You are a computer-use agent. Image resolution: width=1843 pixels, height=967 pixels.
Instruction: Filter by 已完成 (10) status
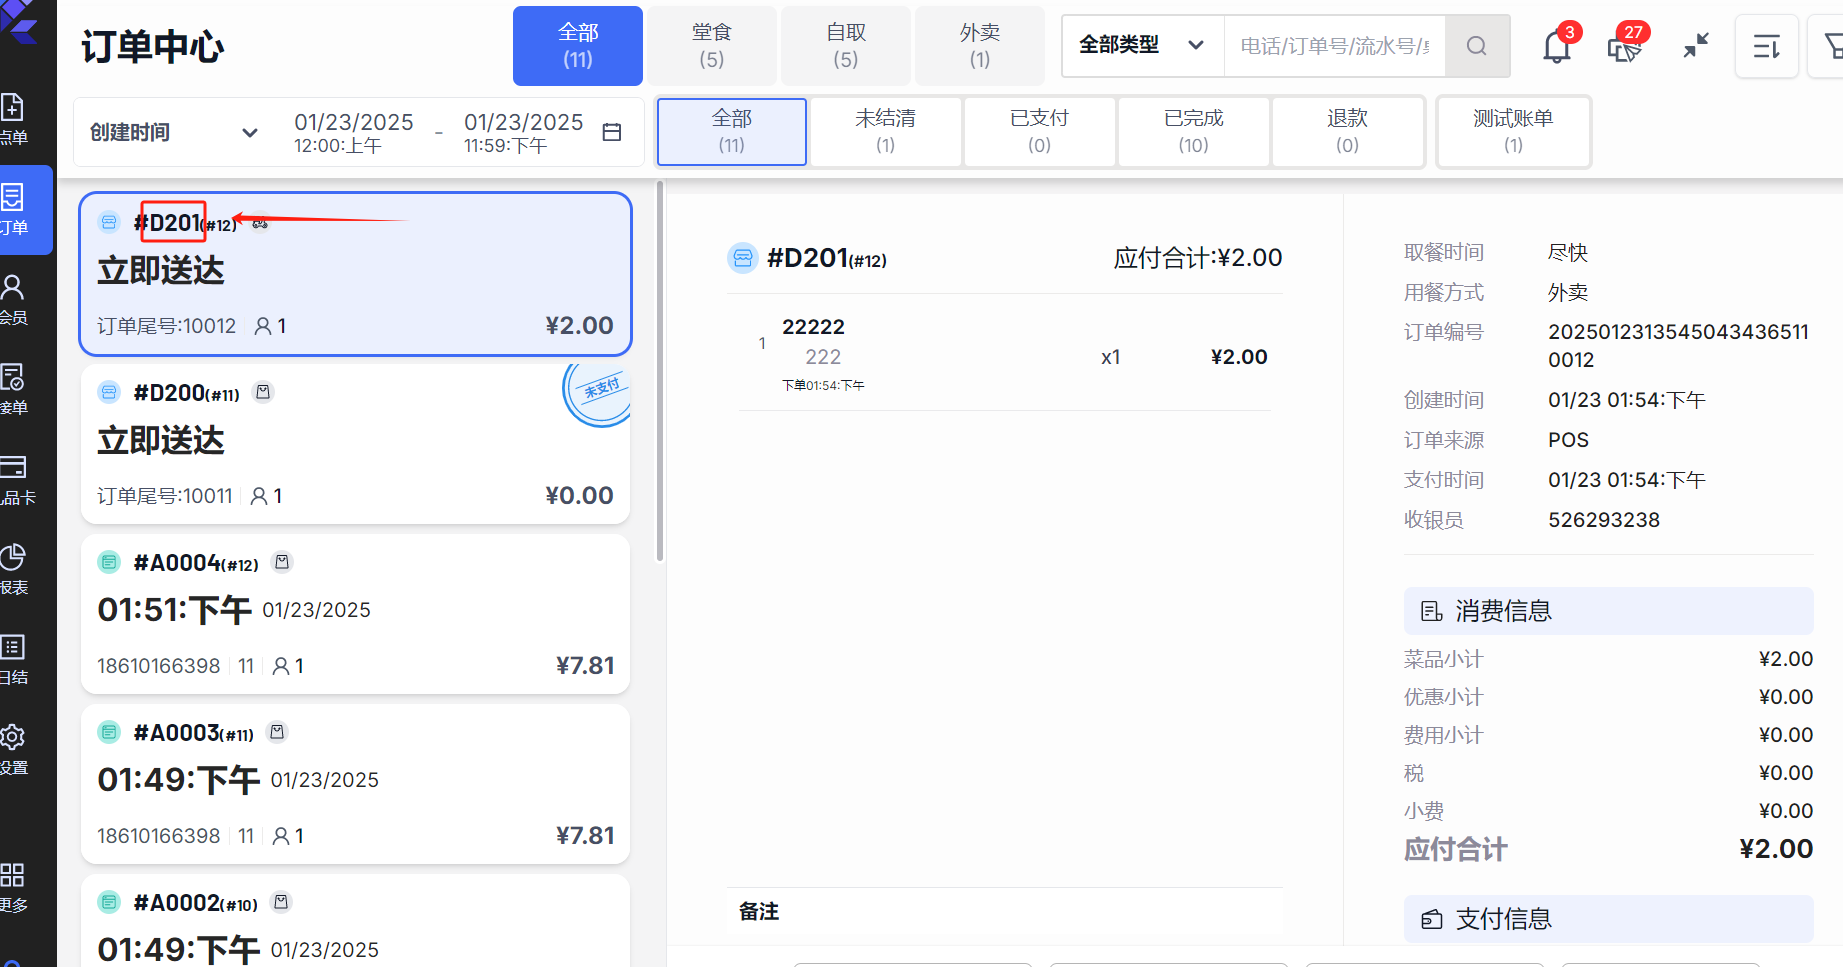tap(1194, 131)
